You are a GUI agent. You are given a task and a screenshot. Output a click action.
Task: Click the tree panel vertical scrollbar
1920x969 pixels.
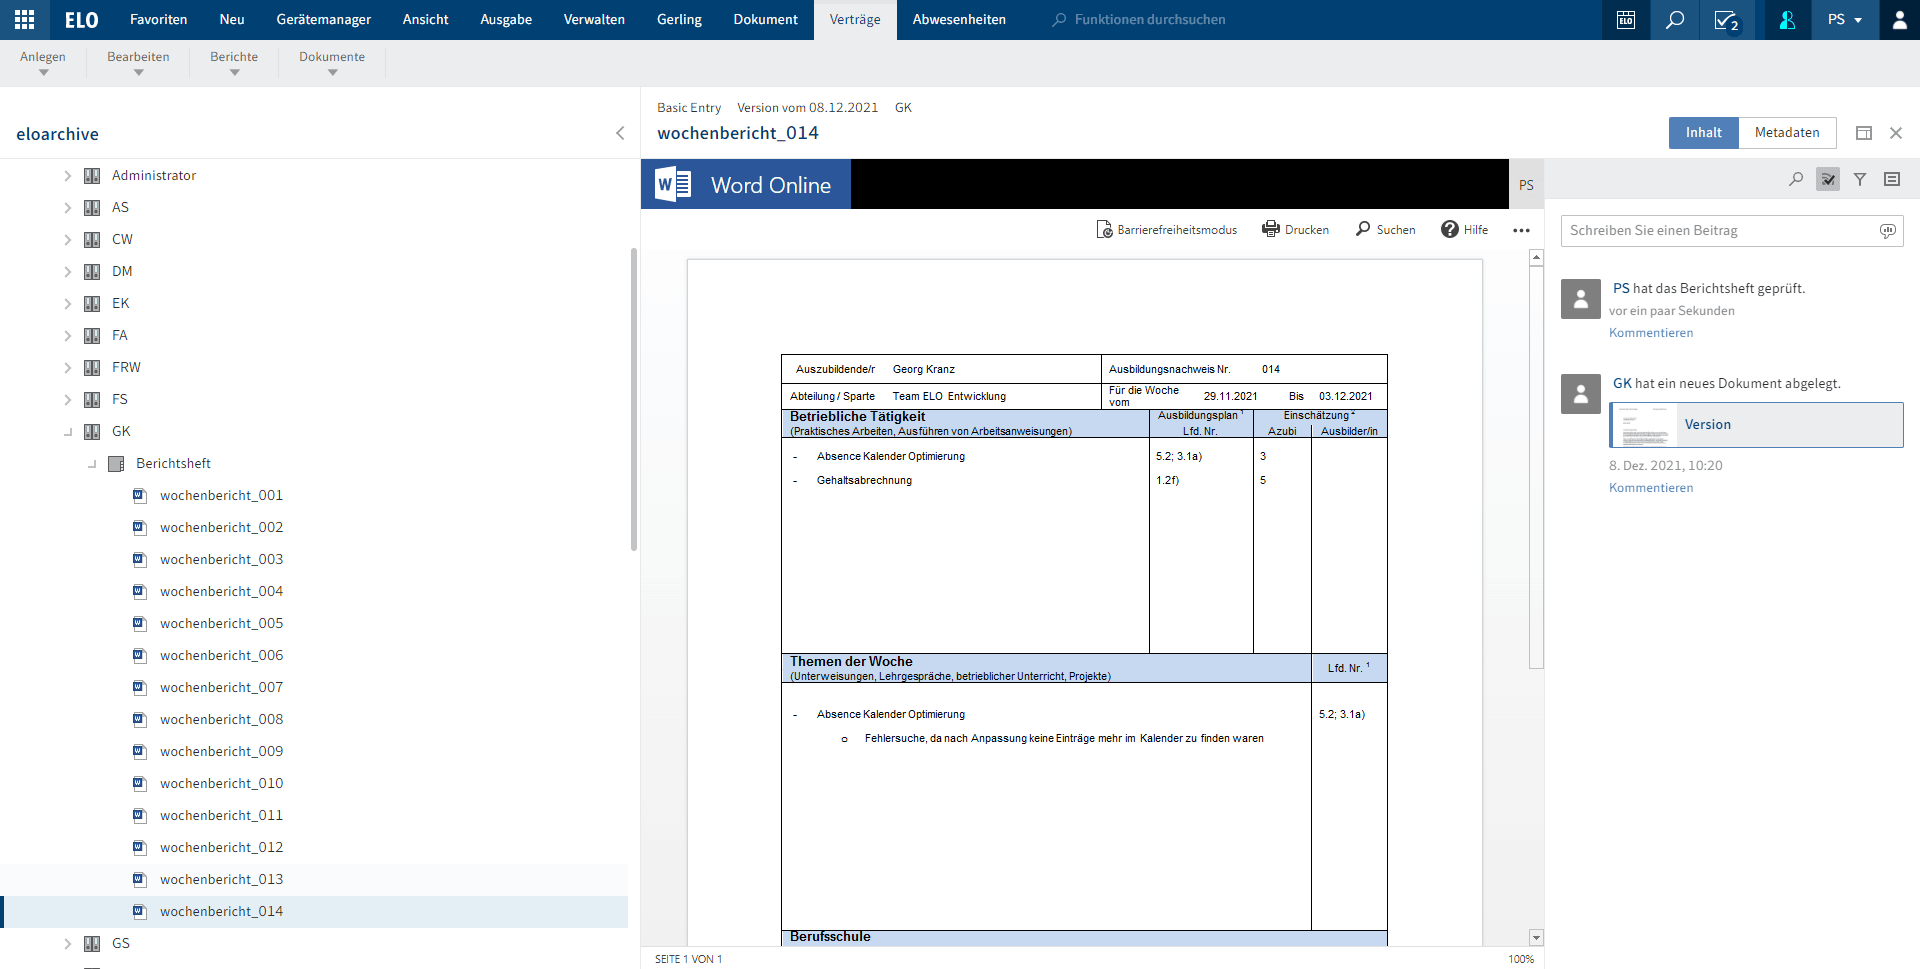pos(634,400)
